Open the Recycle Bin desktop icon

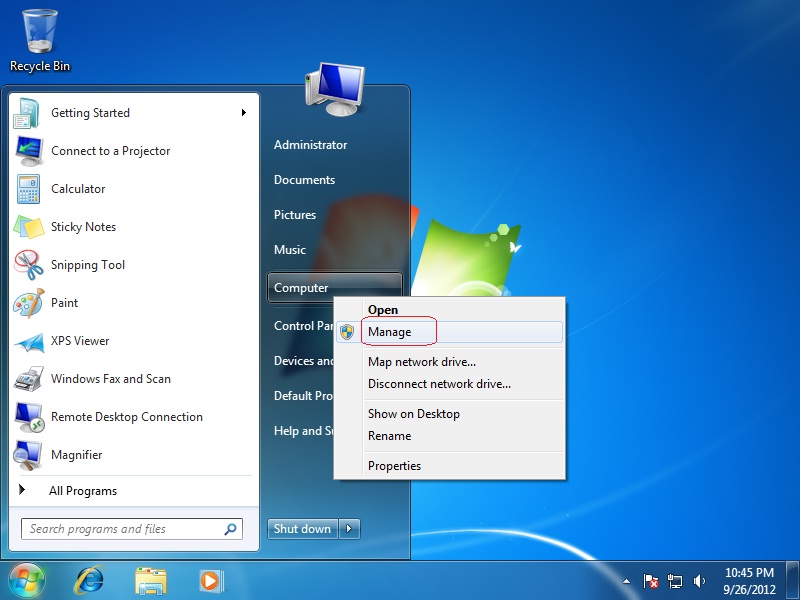point(40,40)
